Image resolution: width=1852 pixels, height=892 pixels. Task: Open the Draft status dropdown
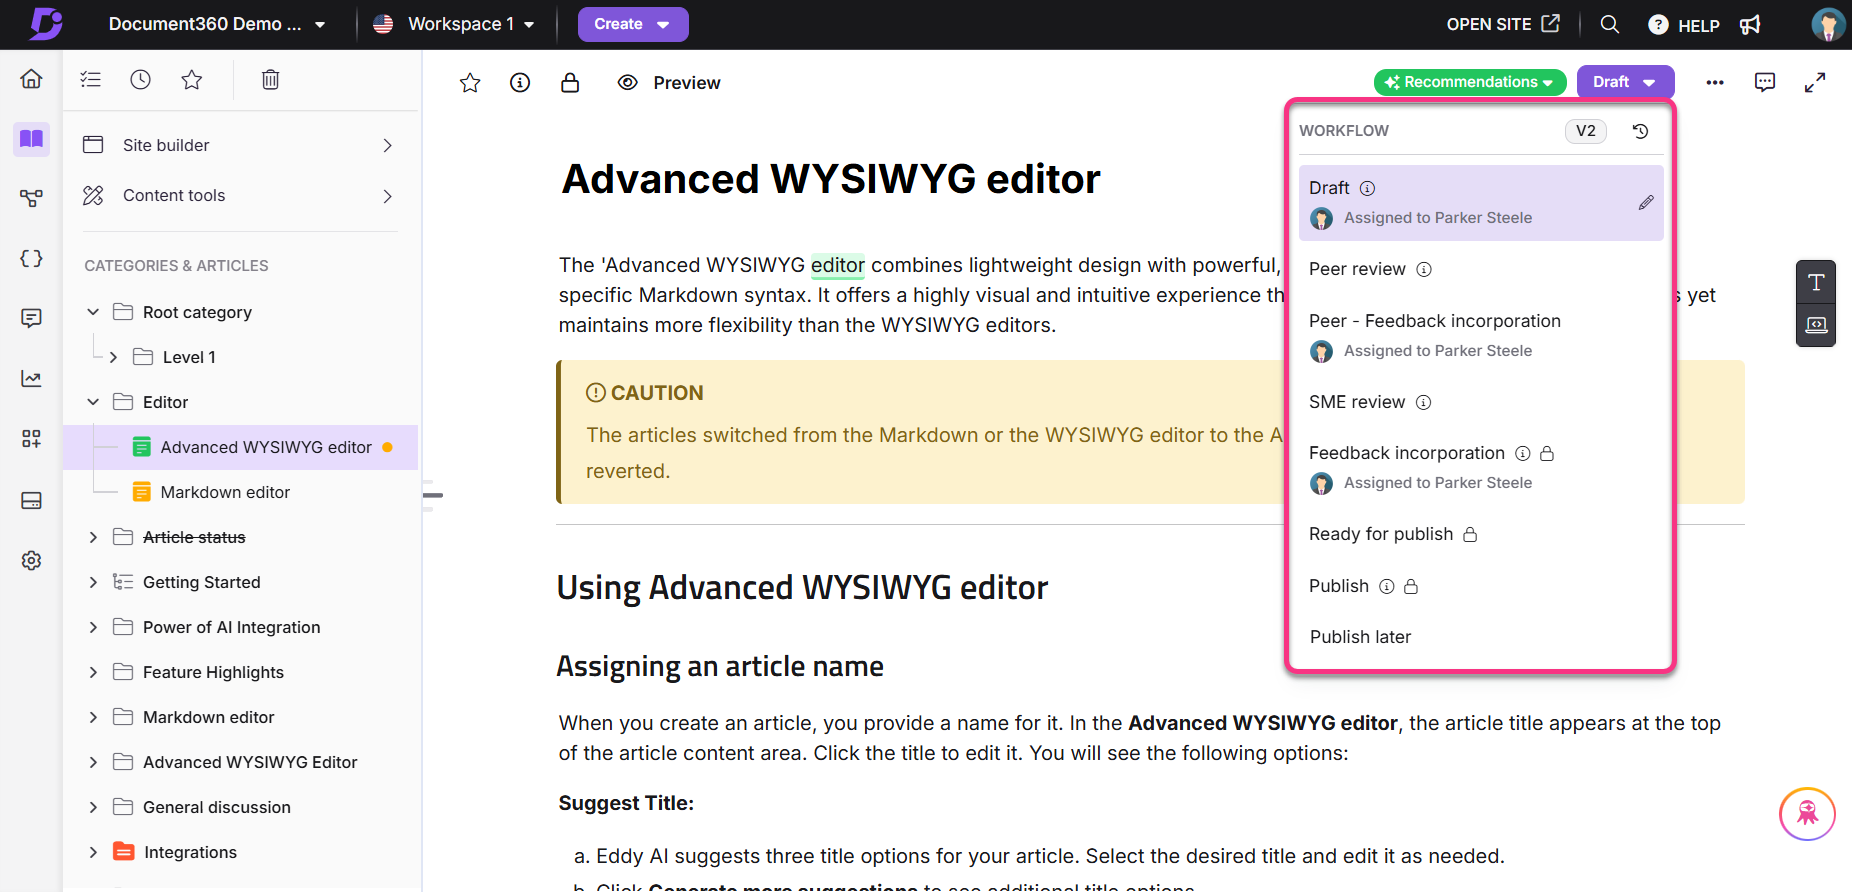click(x=1625, y=82)
